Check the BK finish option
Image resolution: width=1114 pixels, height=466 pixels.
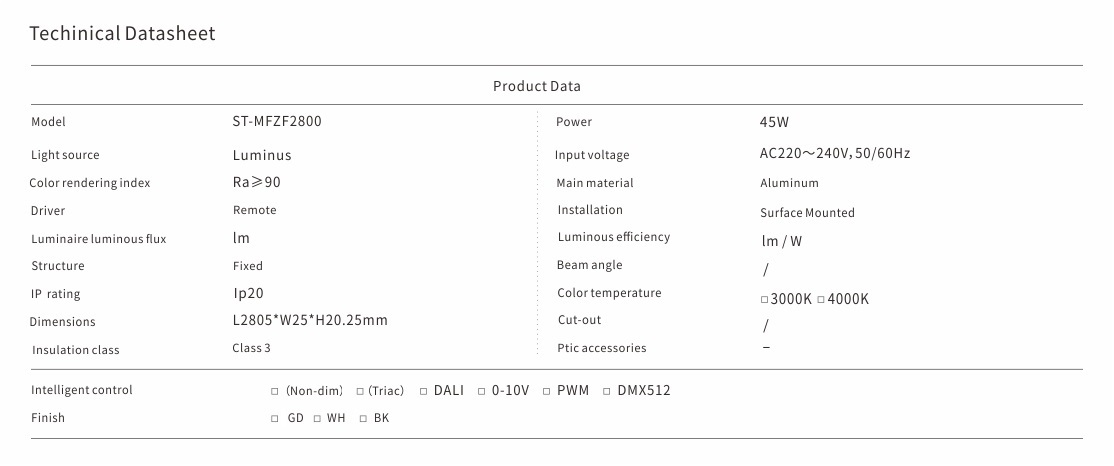pyautogui.click(x=363, y=418)
